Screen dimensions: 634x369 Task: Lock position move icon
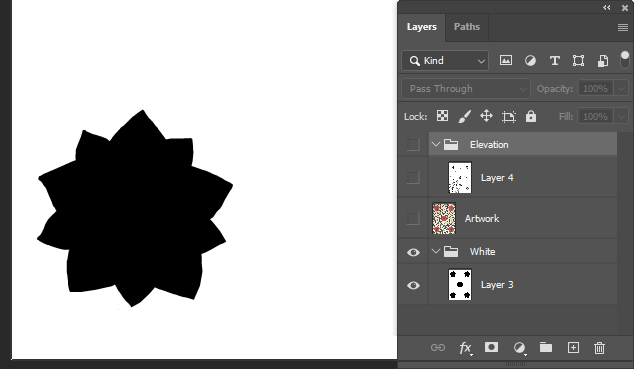486,116
